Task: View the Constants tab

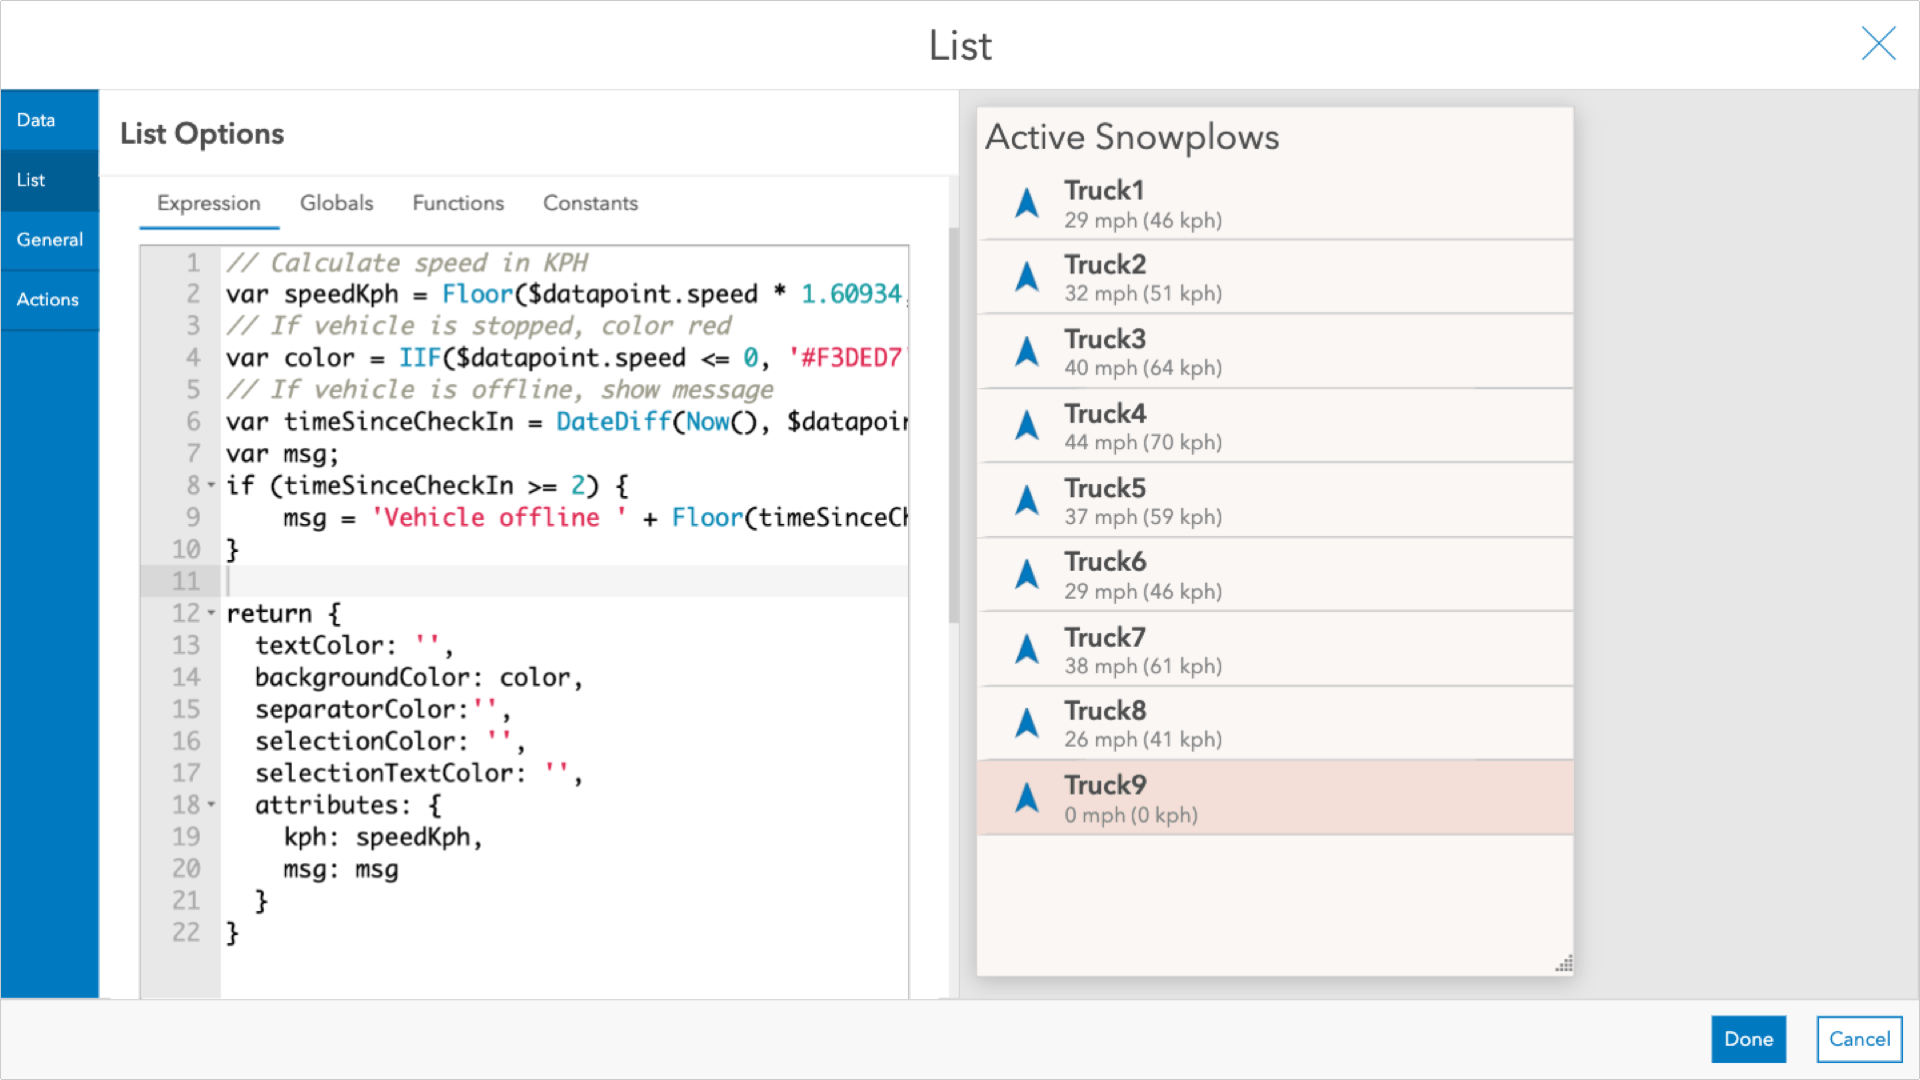Action: [x=590, y=203]
